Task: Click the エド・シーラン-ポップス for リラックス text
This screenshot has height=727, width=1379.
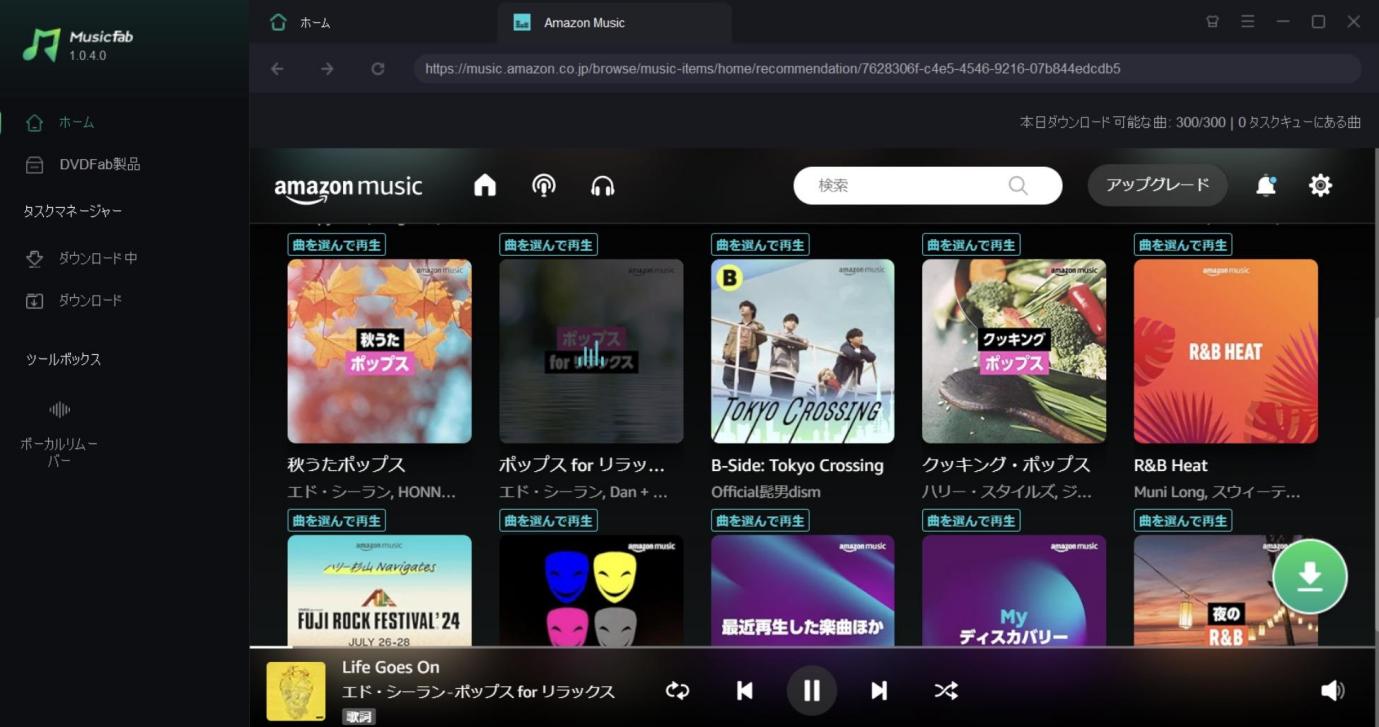Action: tap(478, 692)
